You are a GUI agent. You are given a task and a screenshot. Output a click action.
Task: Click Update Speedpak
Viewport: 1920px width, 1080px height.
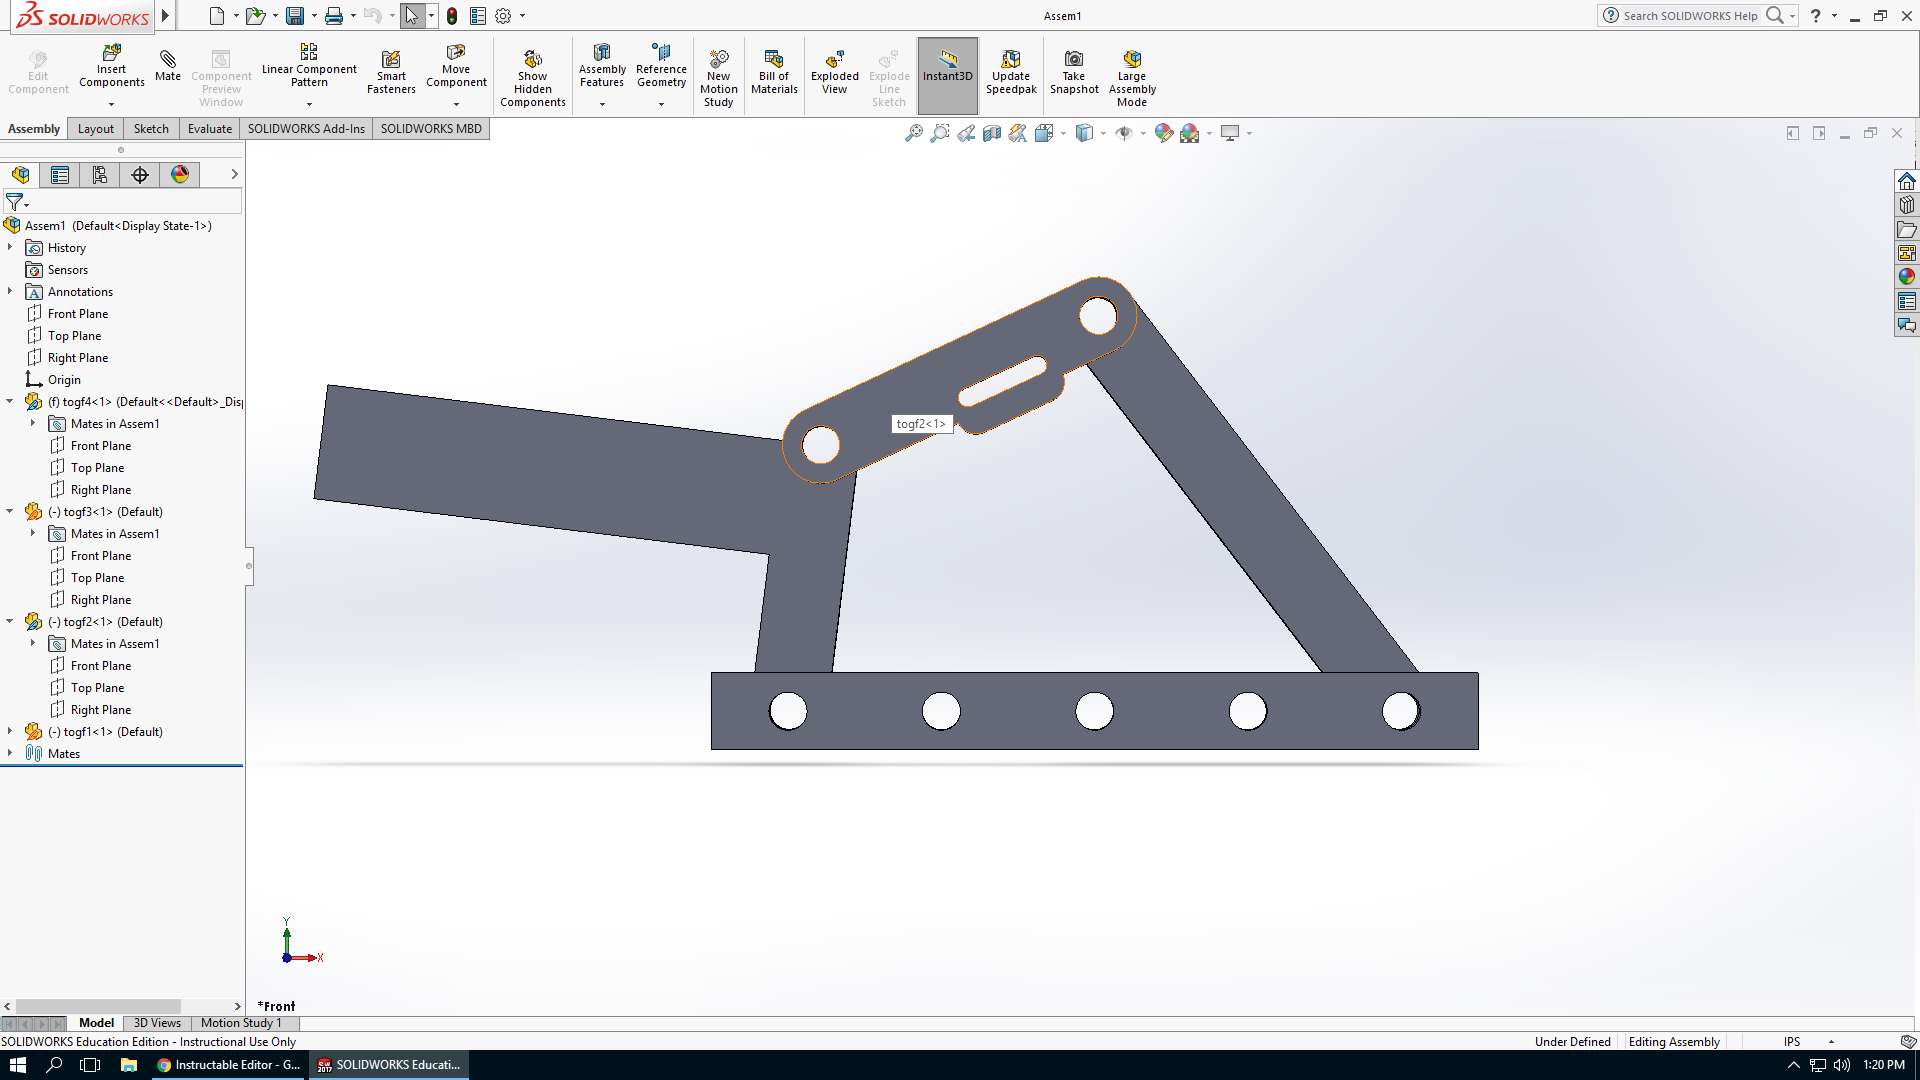(x=1011, y=72)
